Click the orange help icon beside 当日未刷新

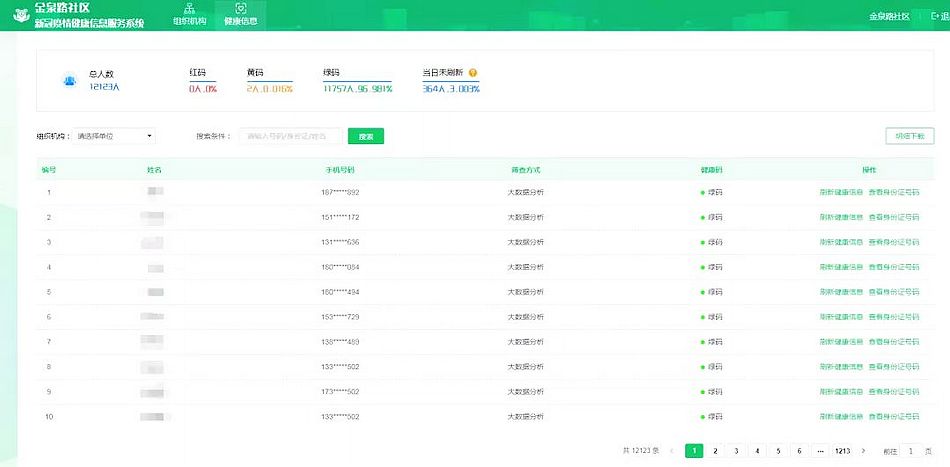click(x=473, y=73)
